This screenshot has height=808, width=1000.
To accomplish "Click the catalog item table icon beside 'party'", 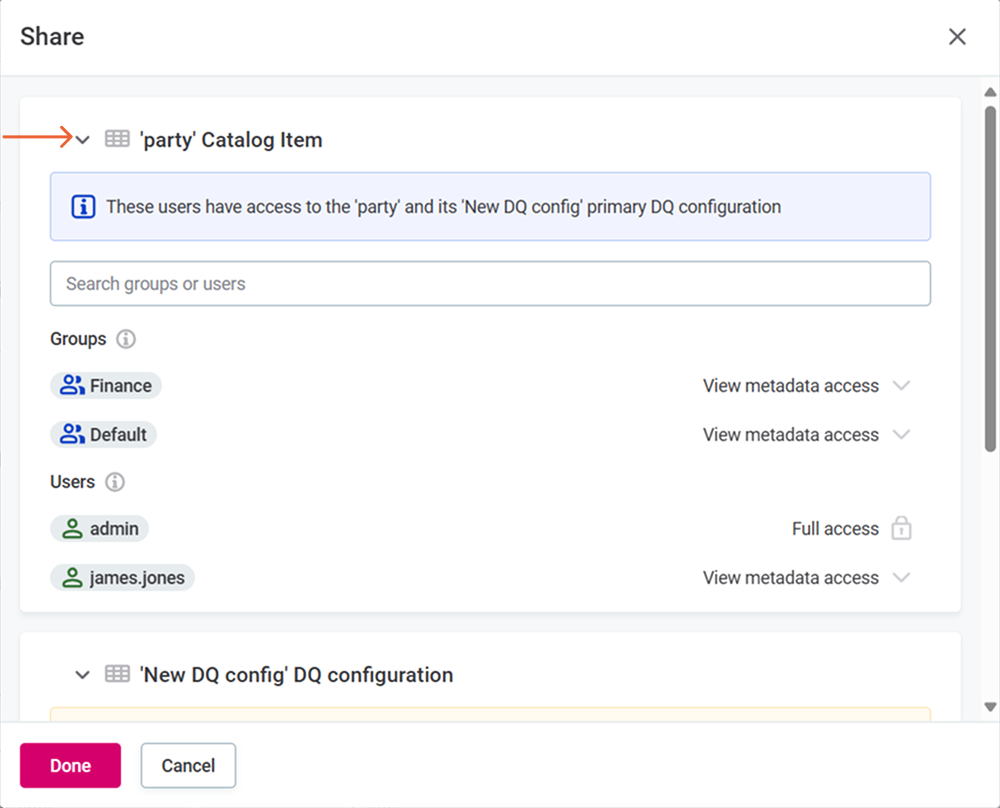I will coord(119,139).
